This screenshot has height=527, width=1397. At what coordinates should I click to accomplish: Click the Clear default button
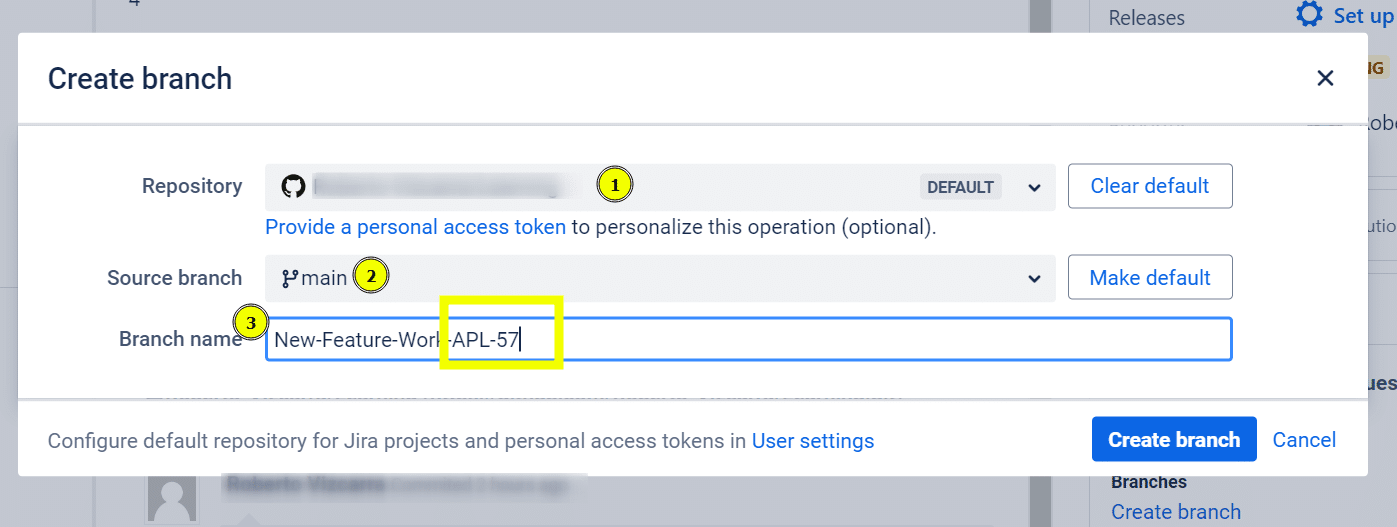point(1150,186)
